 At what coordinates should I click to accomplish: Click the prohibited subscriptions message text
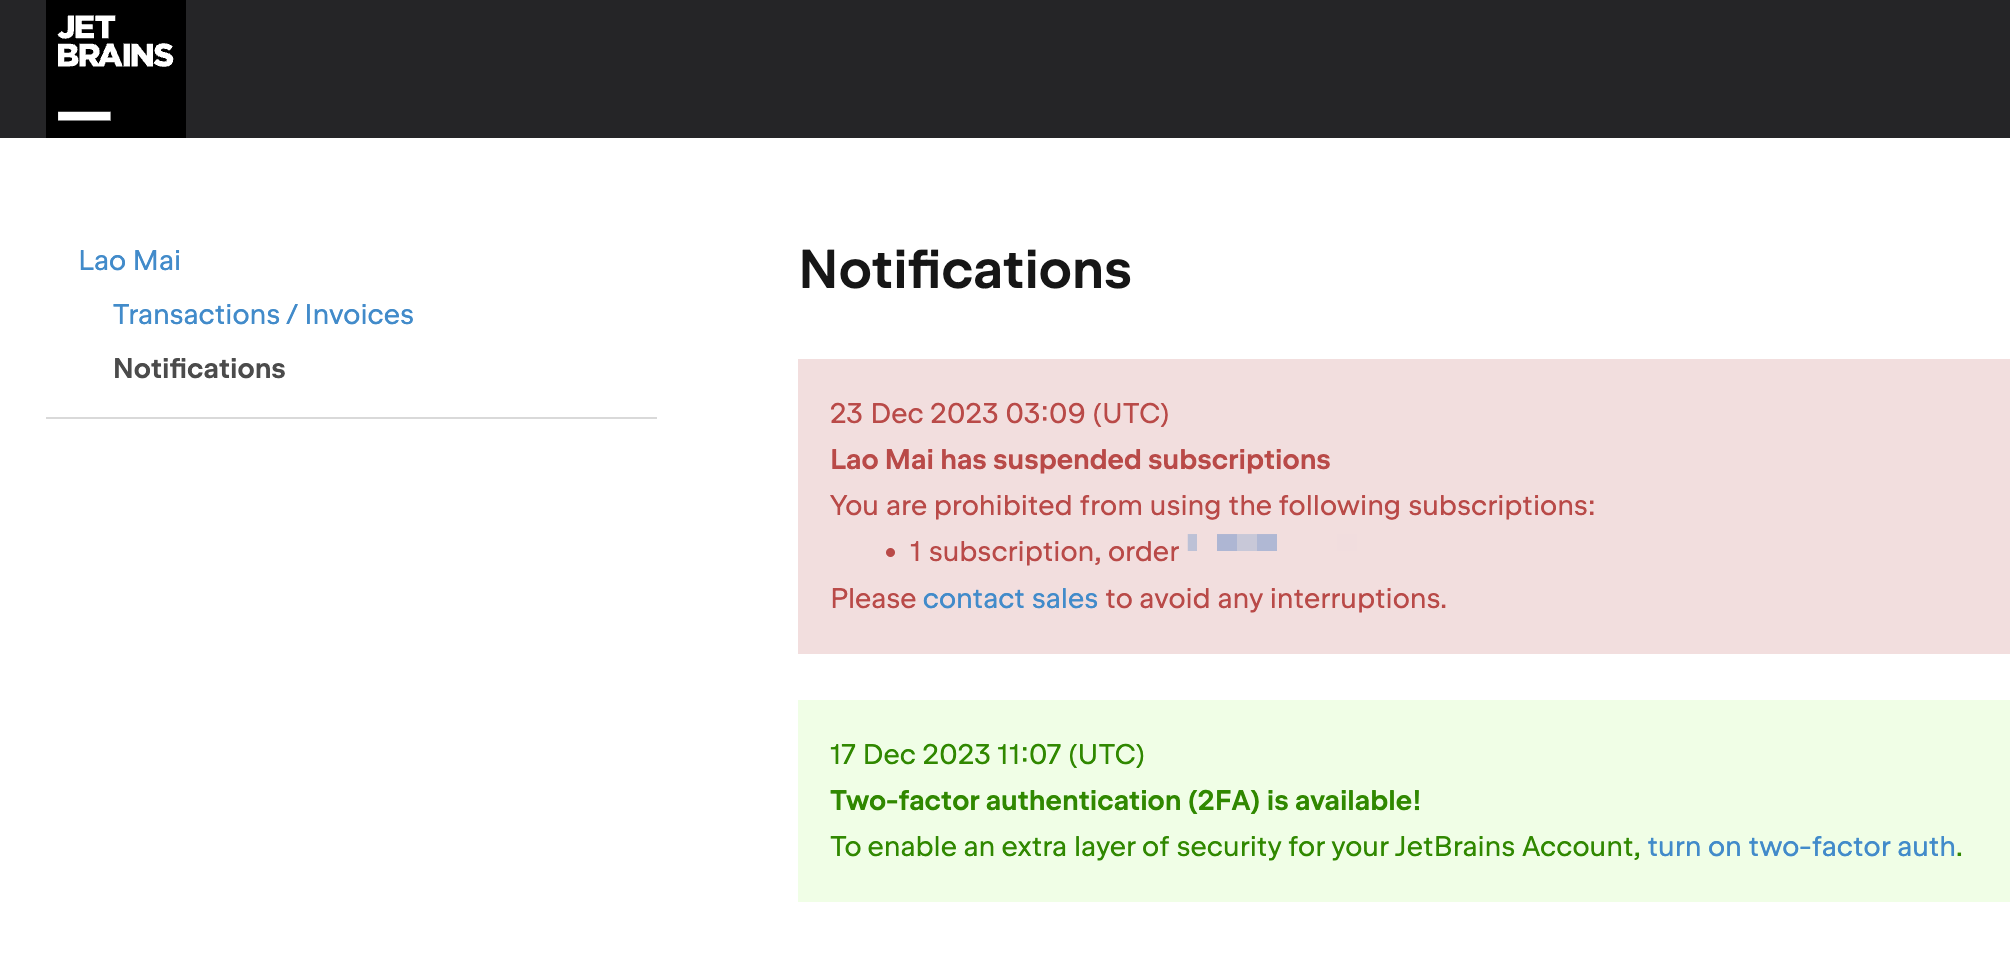tap(1212, 506)
